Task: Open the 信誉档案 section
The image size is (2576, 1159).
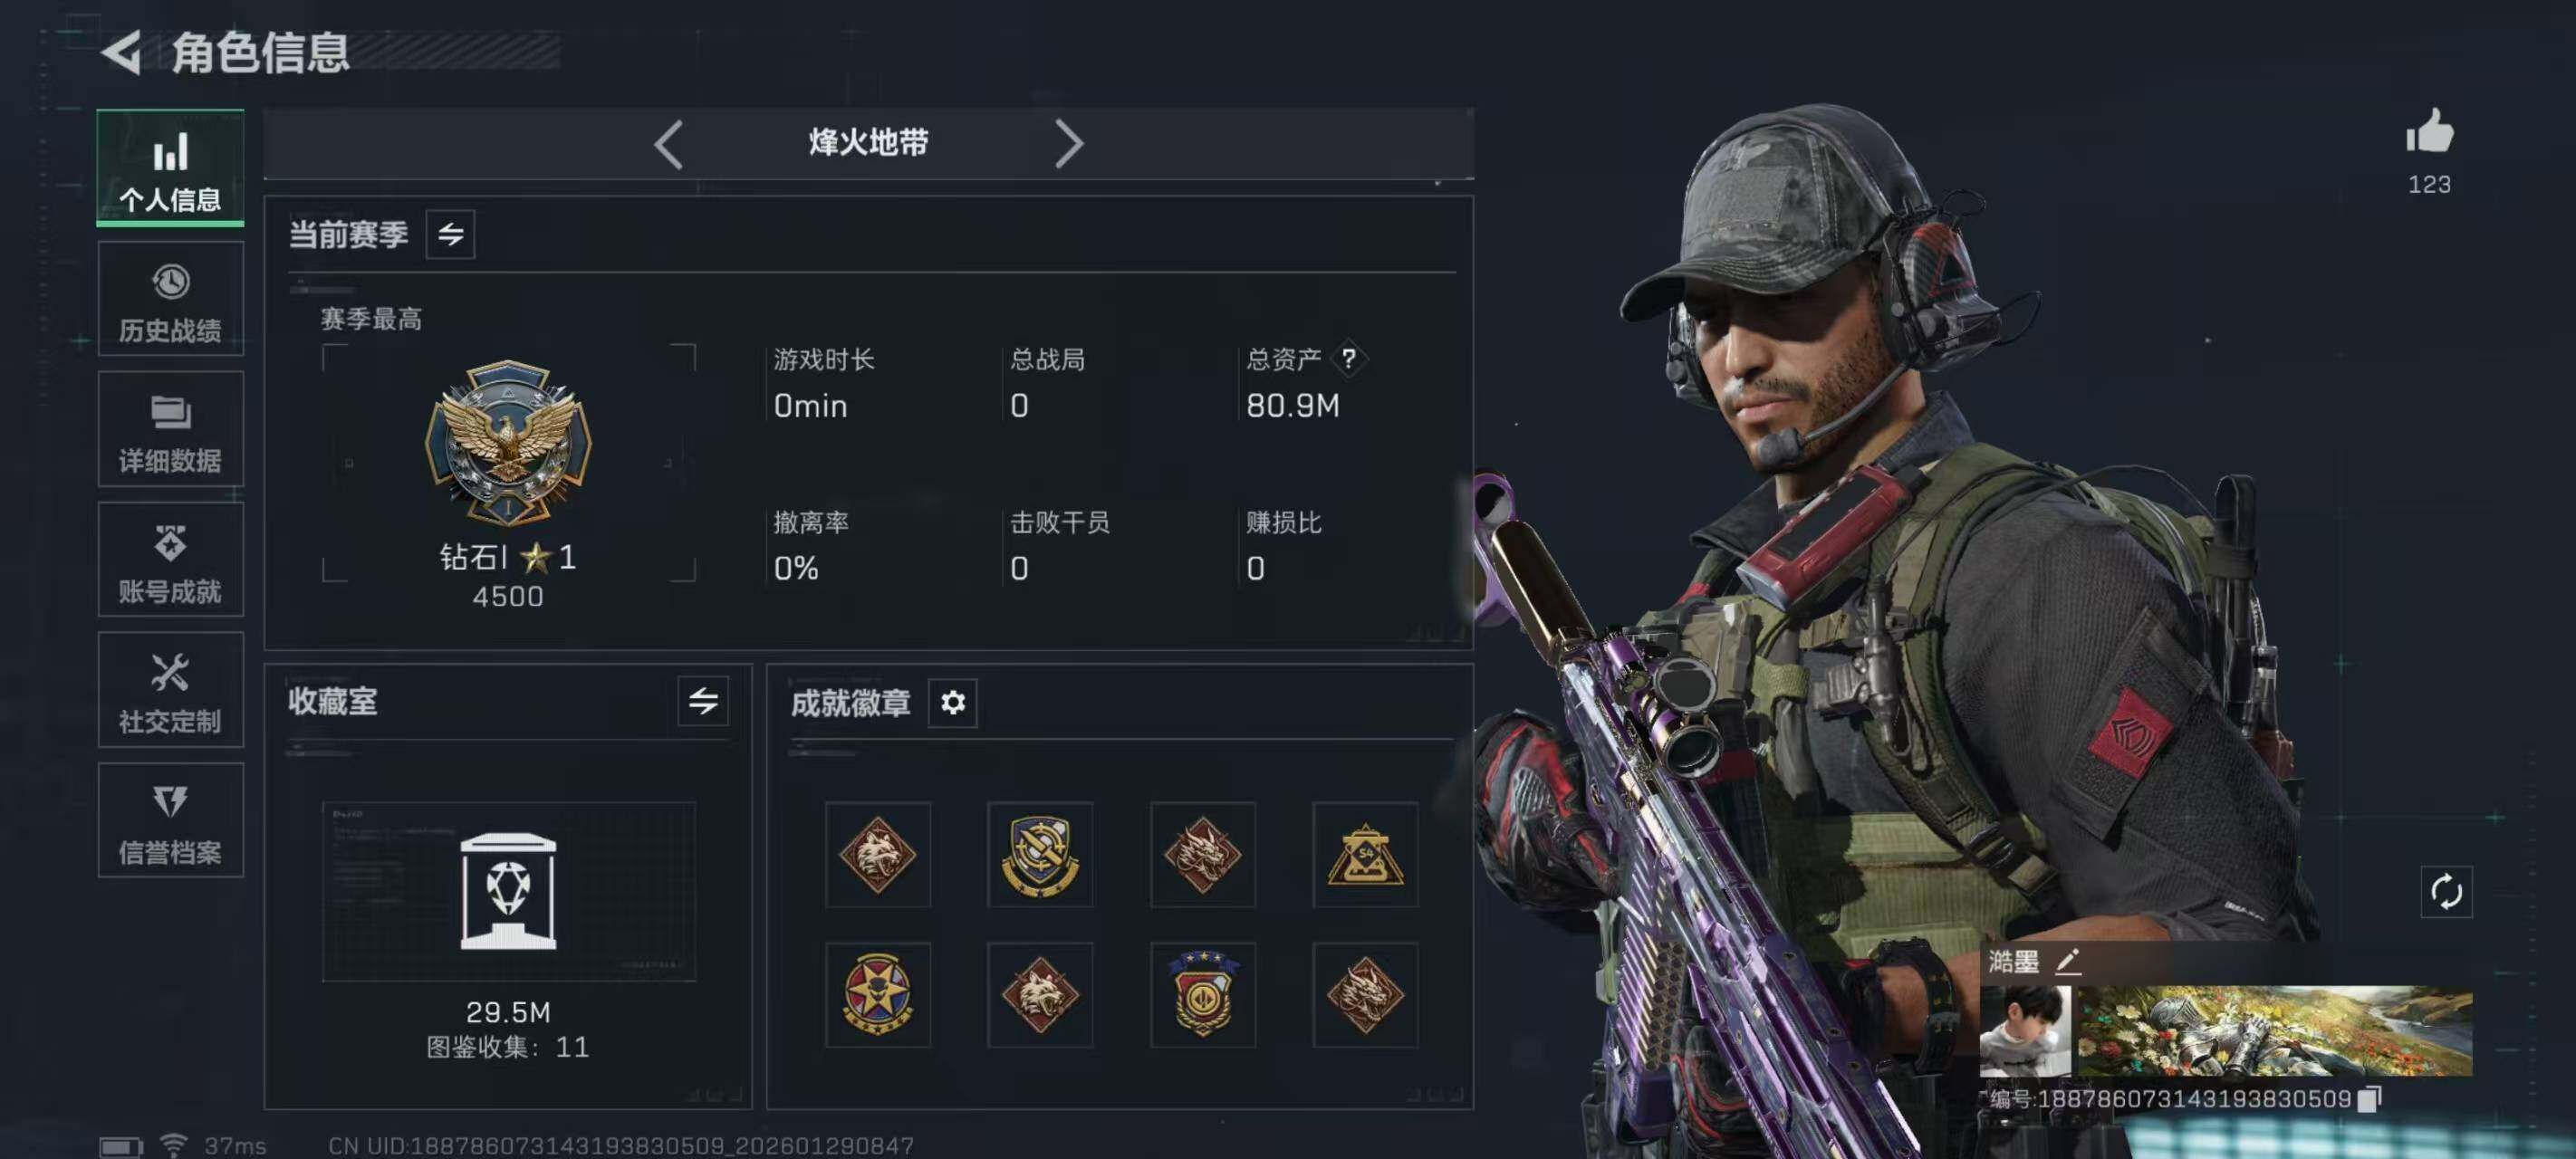Action: 170,821
